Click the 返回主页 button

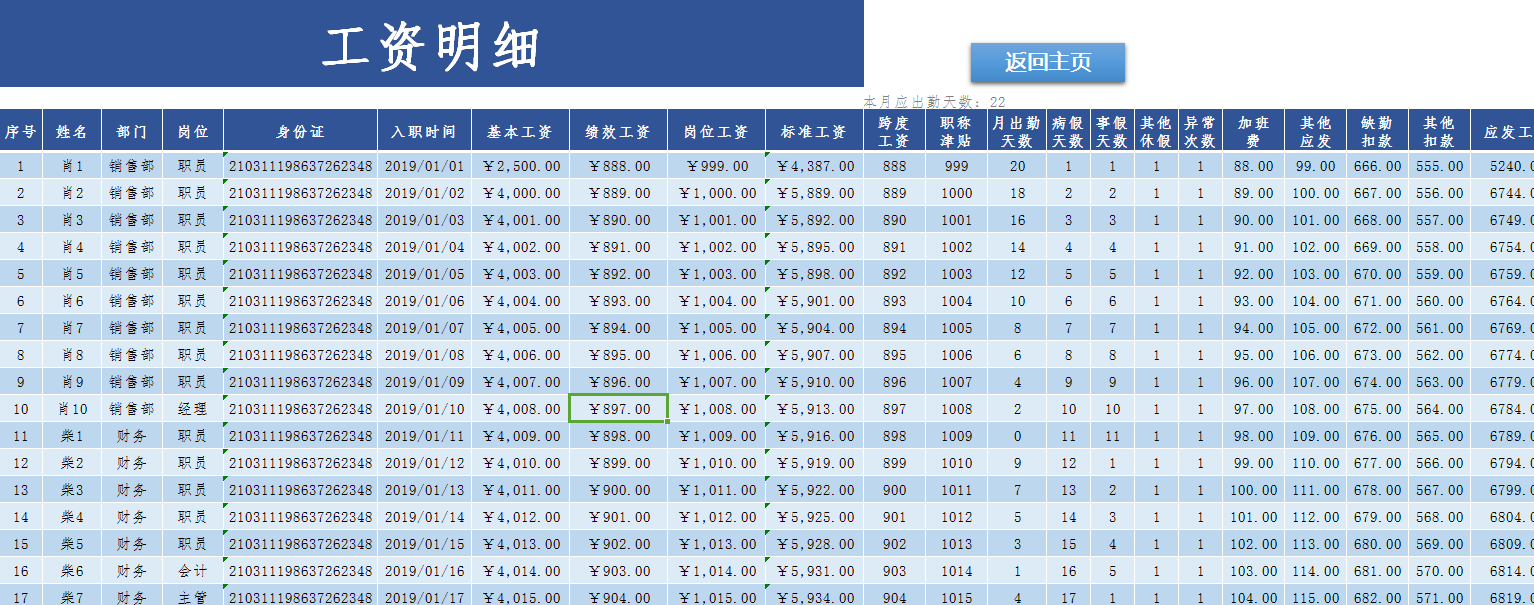(x=1047, y=62)
